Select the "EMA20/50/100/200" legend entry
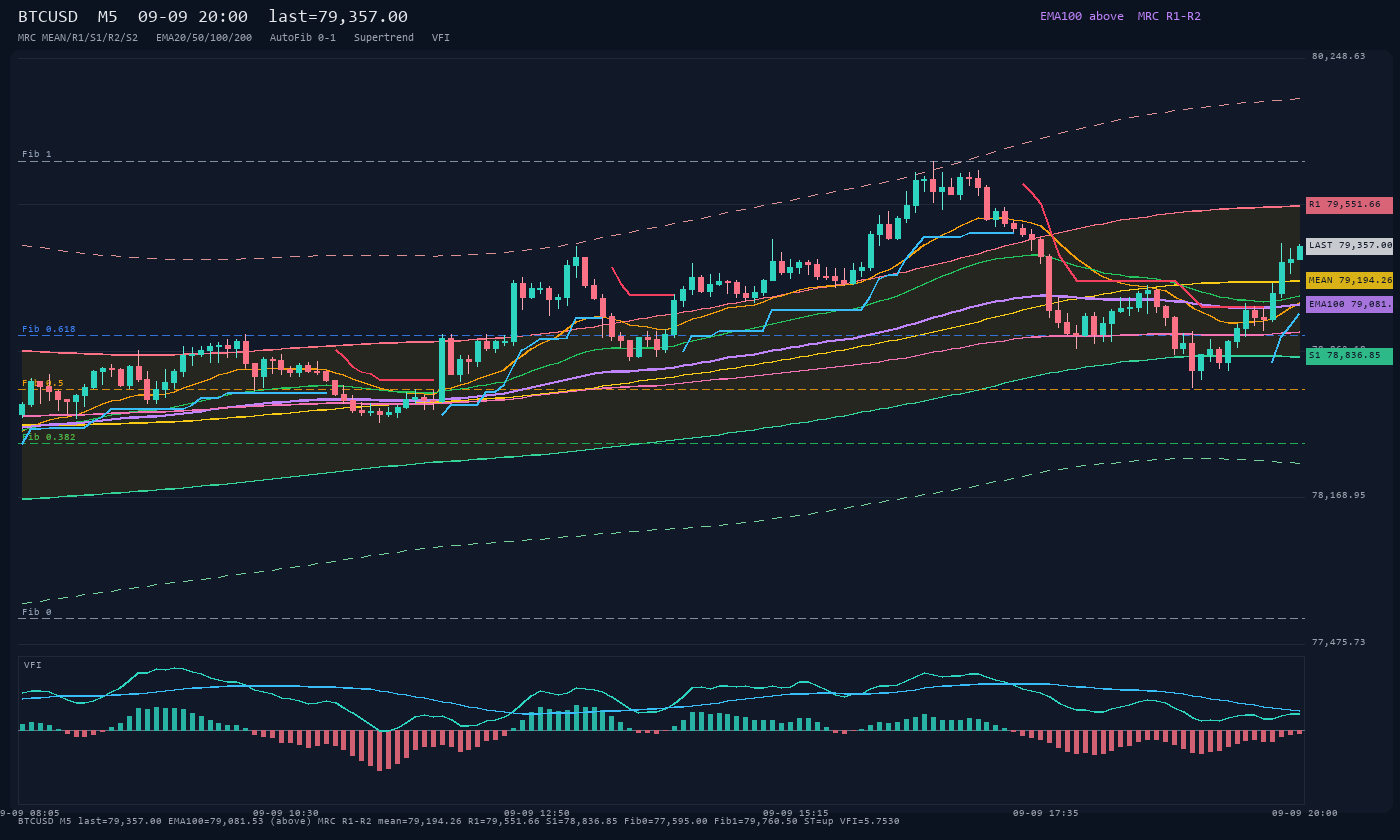The height and width of the screenshot is (840, 1400). click(204, 37)
